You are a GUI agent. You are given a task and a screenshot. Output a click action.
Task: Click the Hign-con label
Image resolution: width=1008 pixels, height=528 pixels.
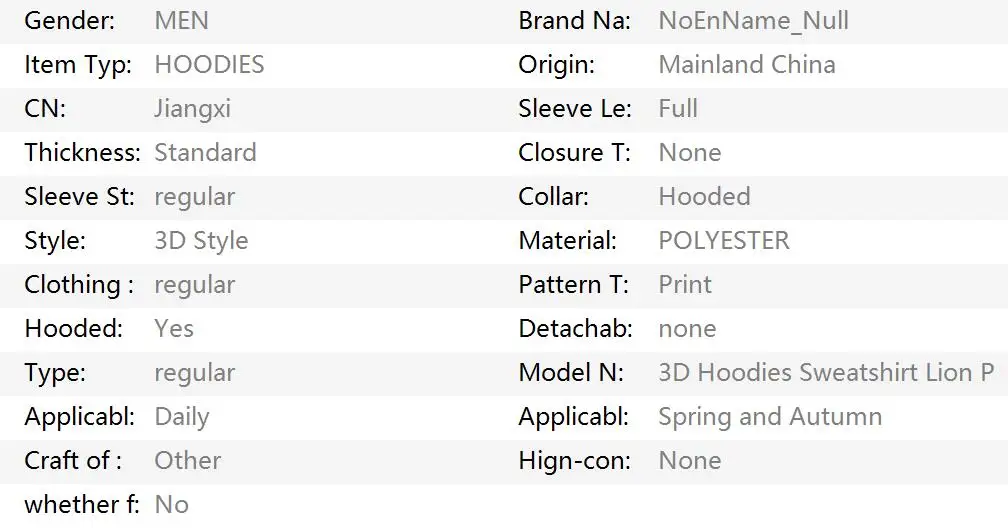click(574, 461)
